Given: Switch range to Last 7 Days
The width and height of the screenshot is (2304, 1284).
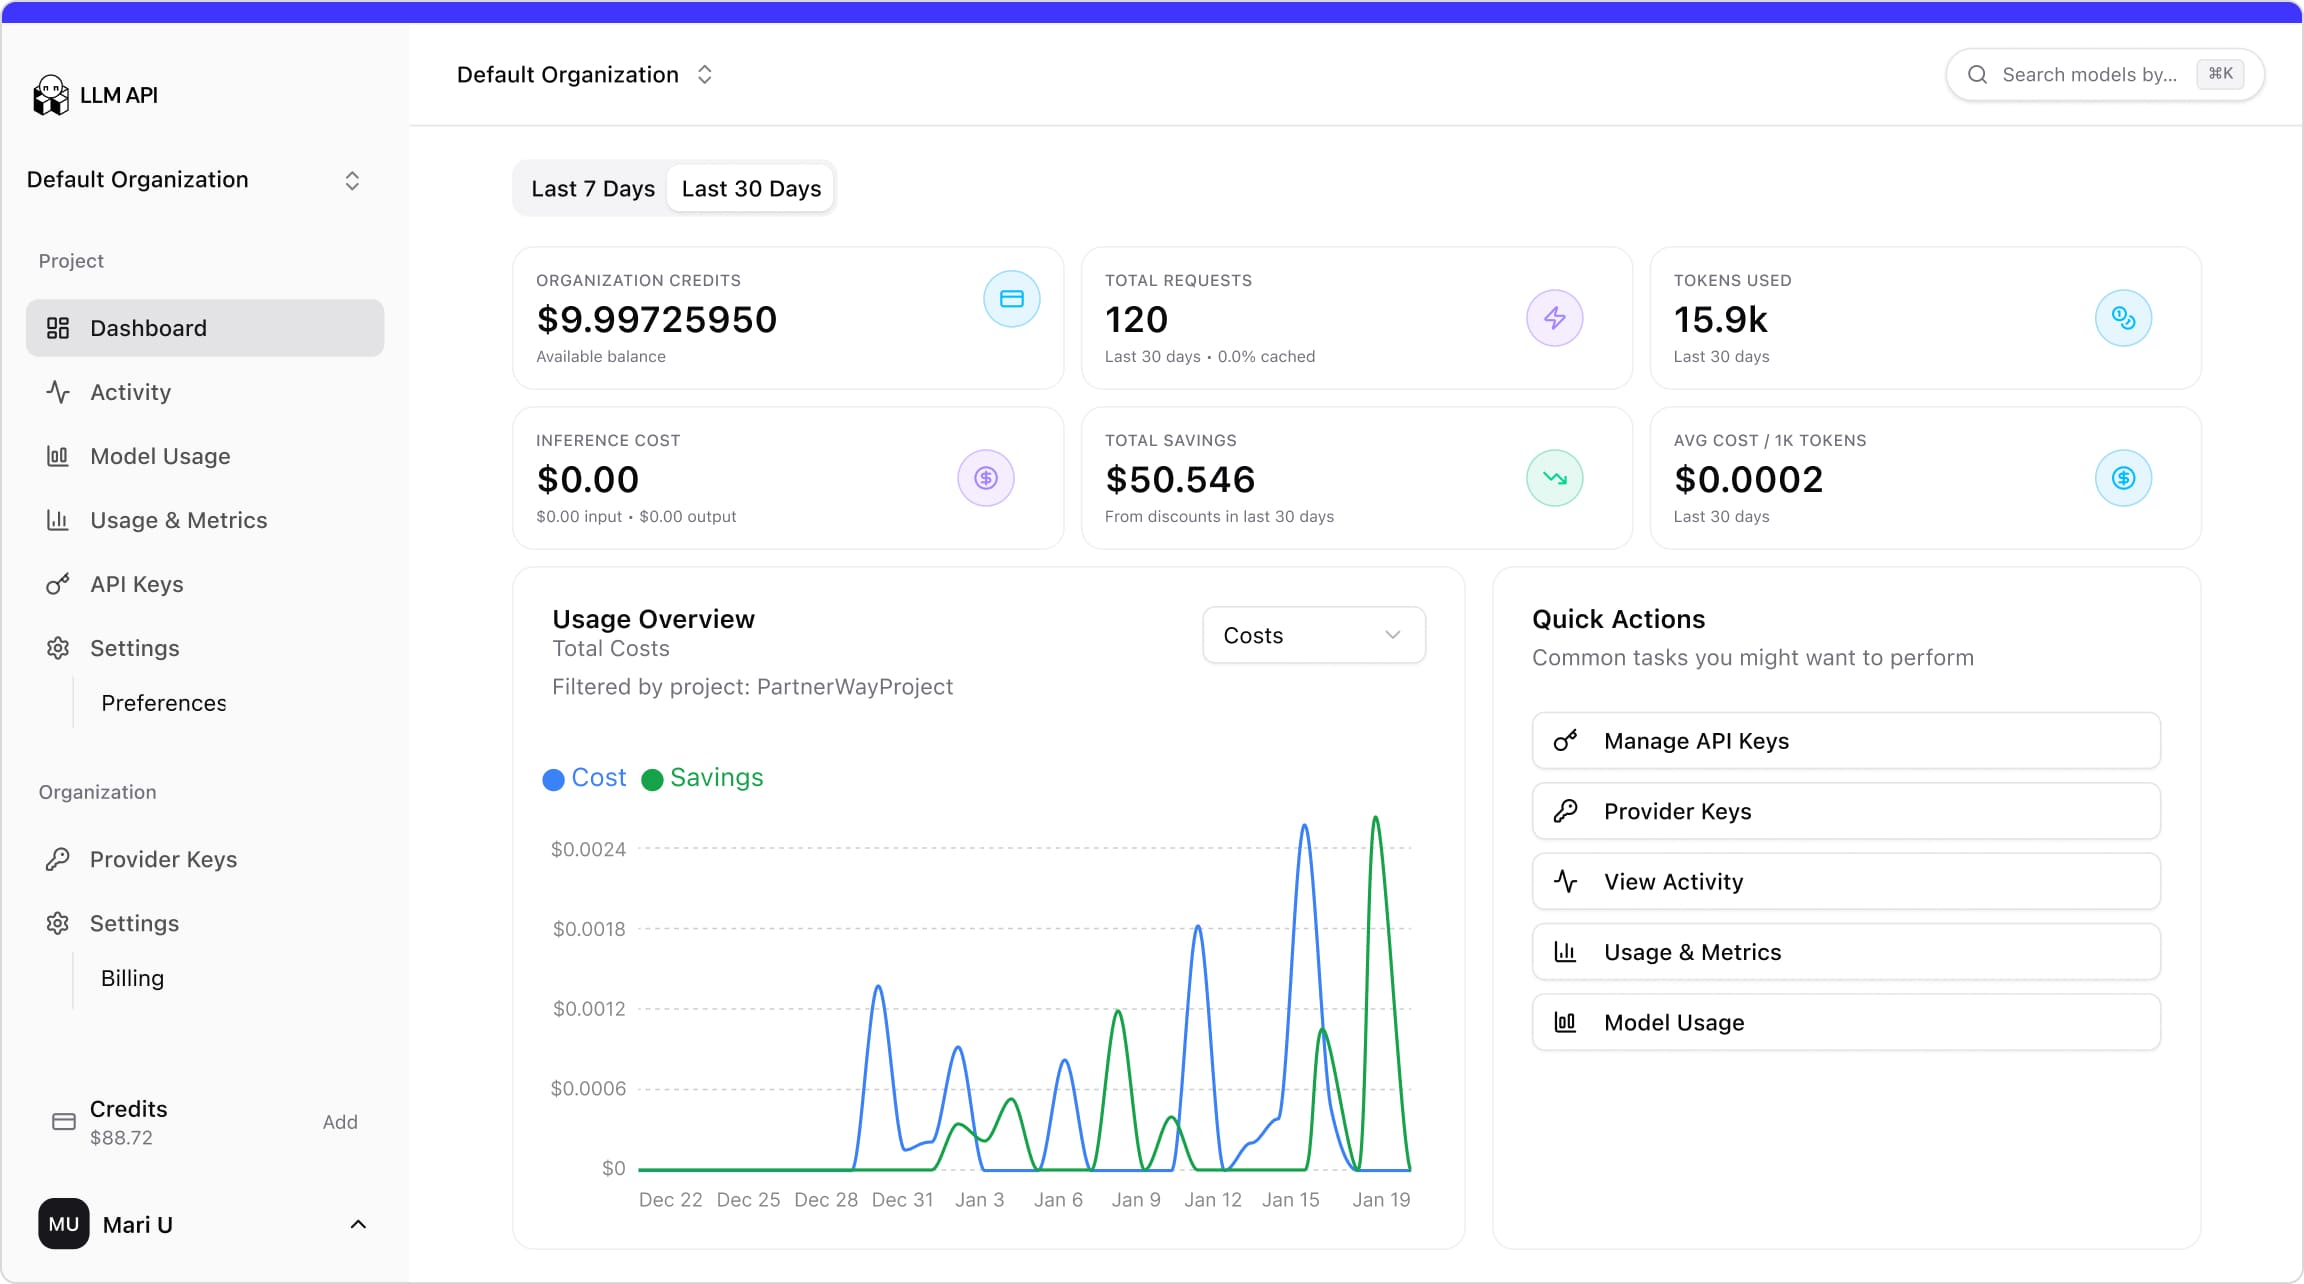Looking at the screenshot, I should [x=592, y=189].
